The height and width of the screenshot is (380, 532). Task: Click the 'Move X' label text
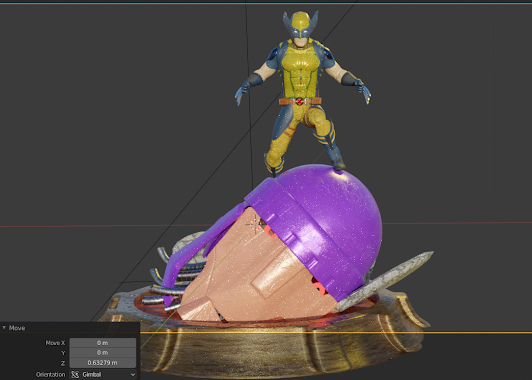tap(55, 343)
